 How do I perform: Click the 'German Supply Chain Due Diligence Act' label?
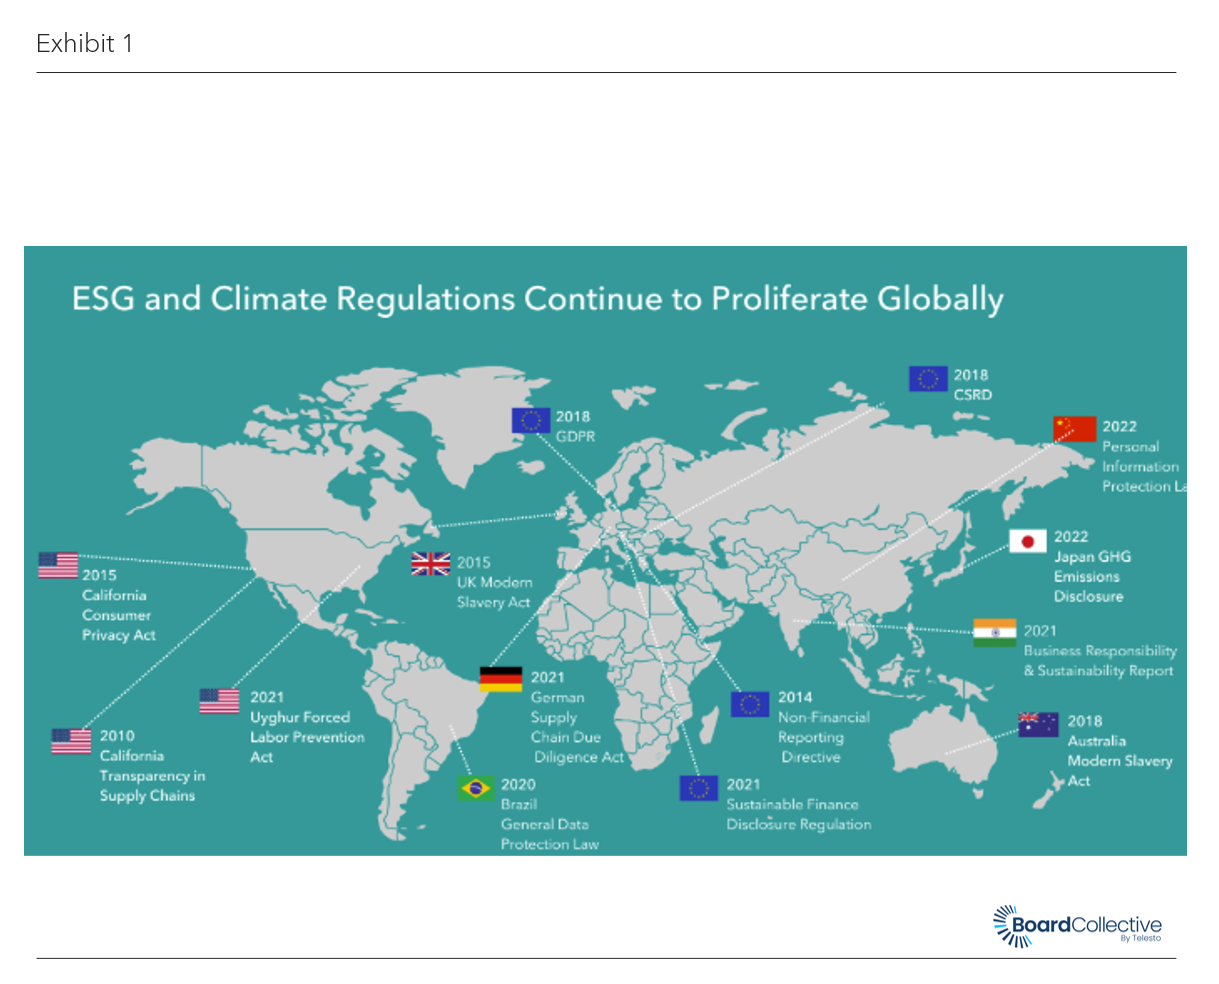coord(570,727)
